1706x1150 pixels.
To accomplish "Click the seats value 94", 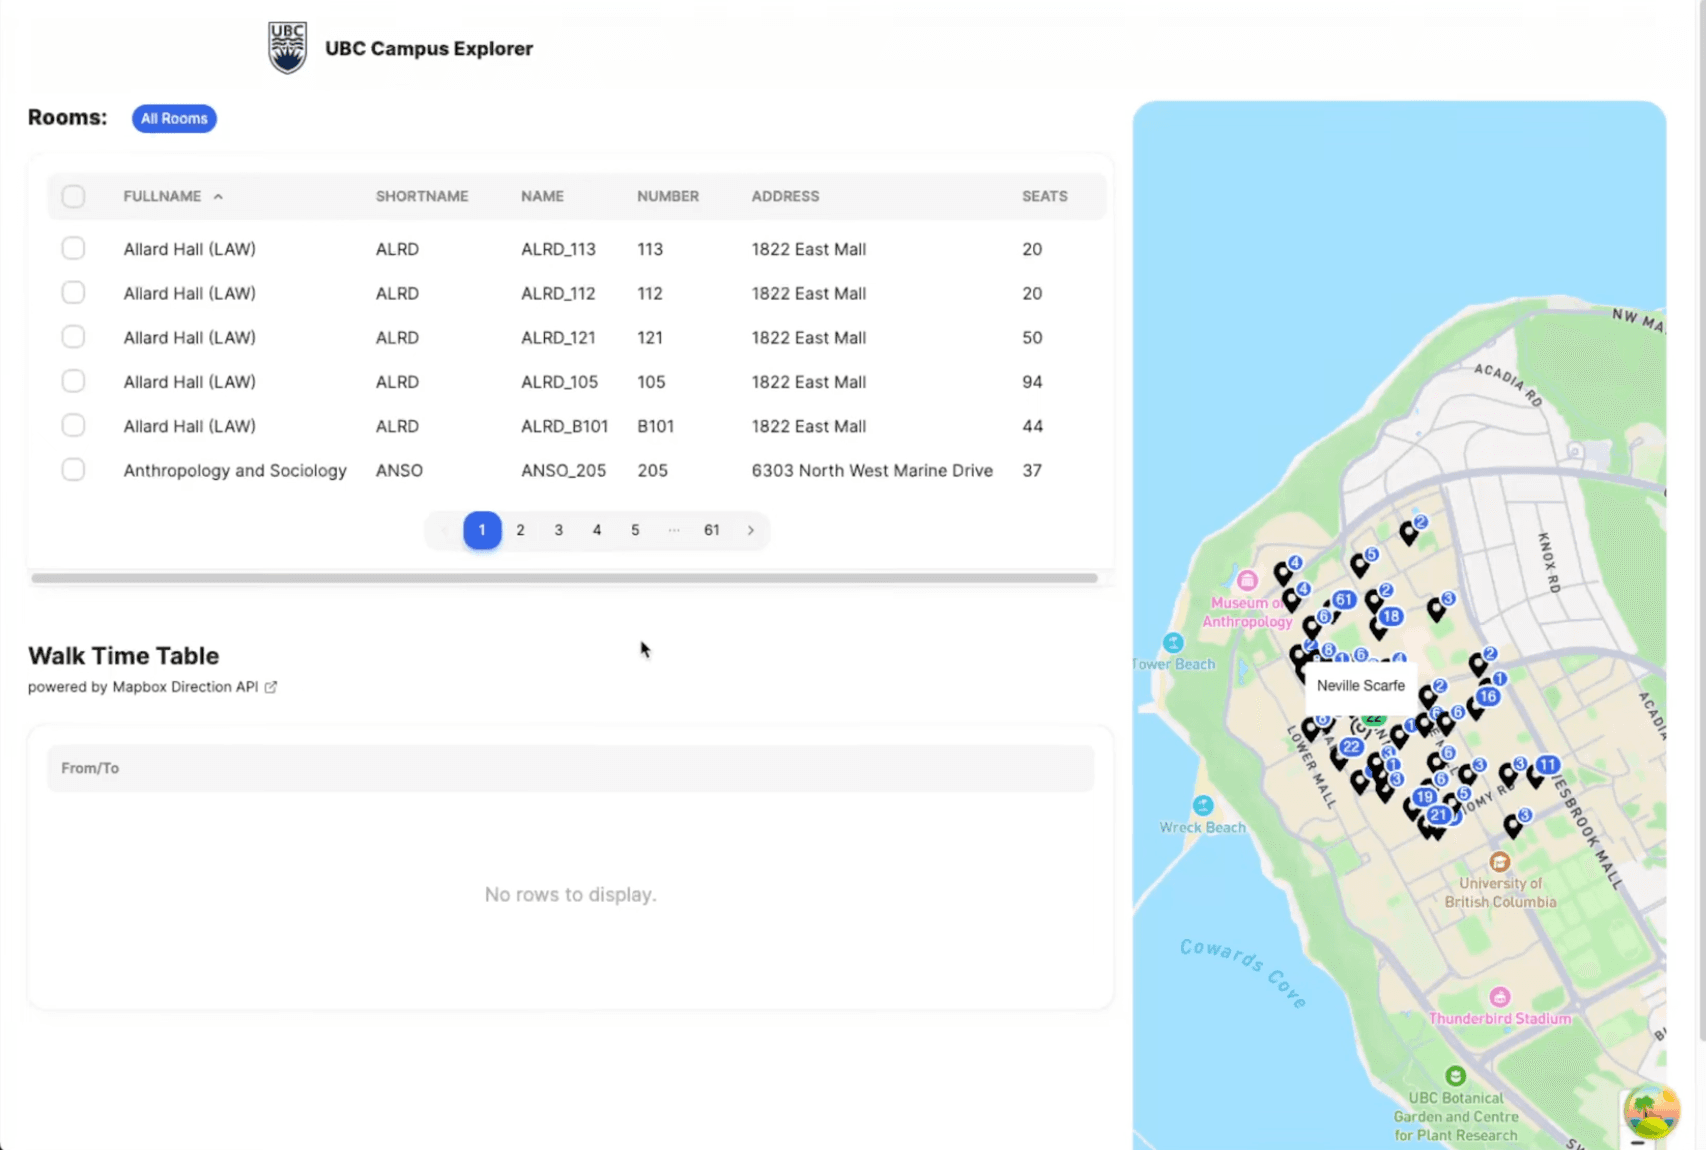I will coord(1032,382).
